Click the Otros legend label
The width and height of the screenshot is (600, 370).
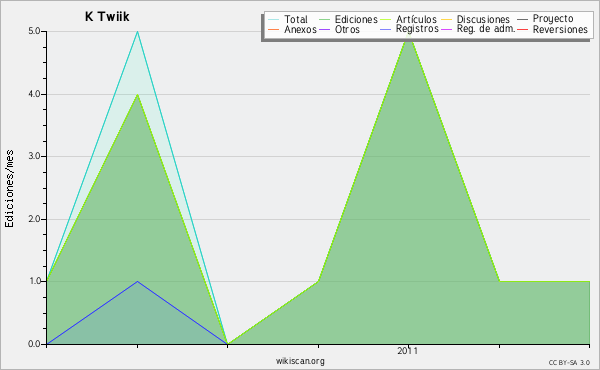pyautogui.click(x=347, y=29)
